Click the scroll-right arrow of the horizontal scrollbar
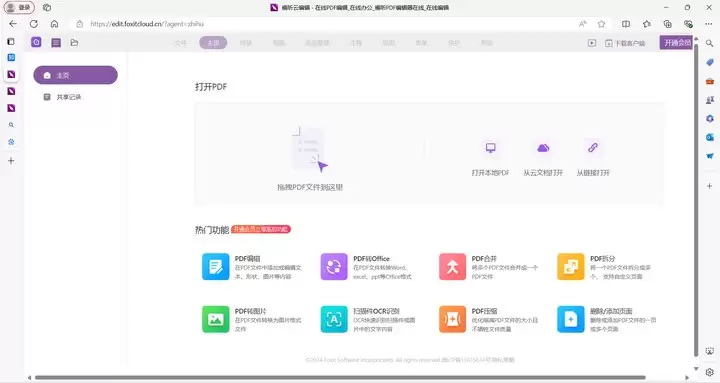 687,377
